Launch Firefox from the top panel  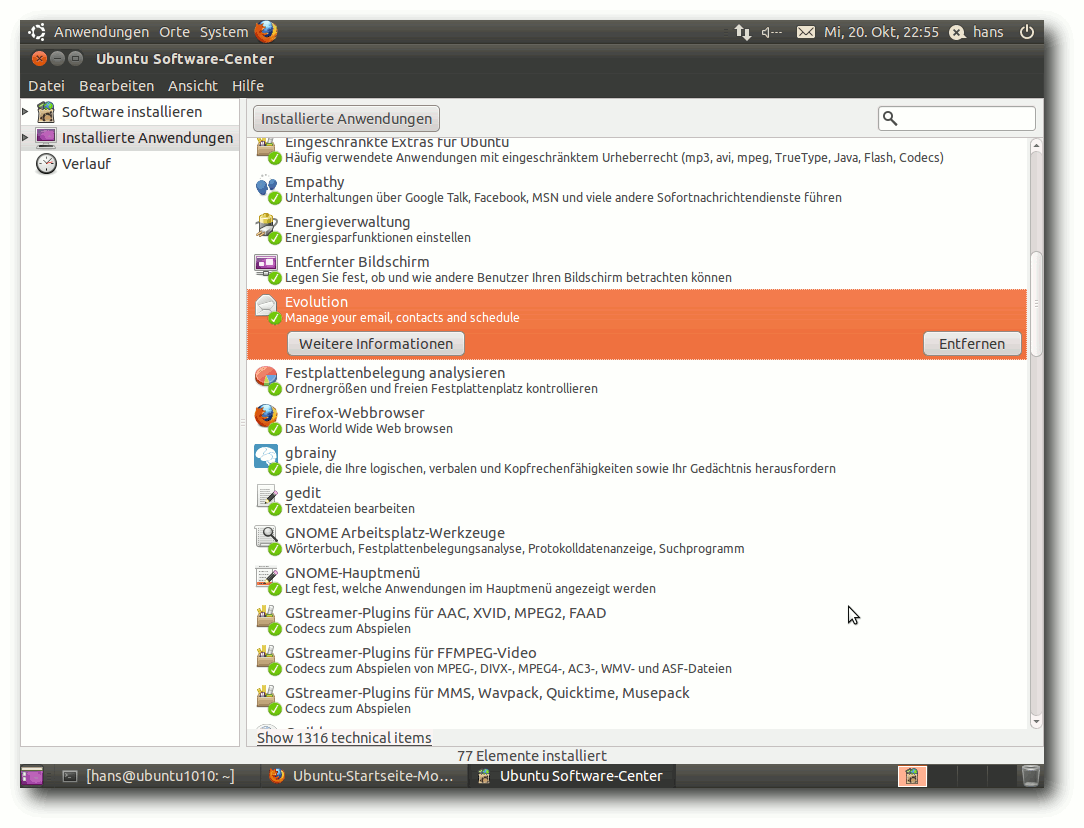click(266, 32)
